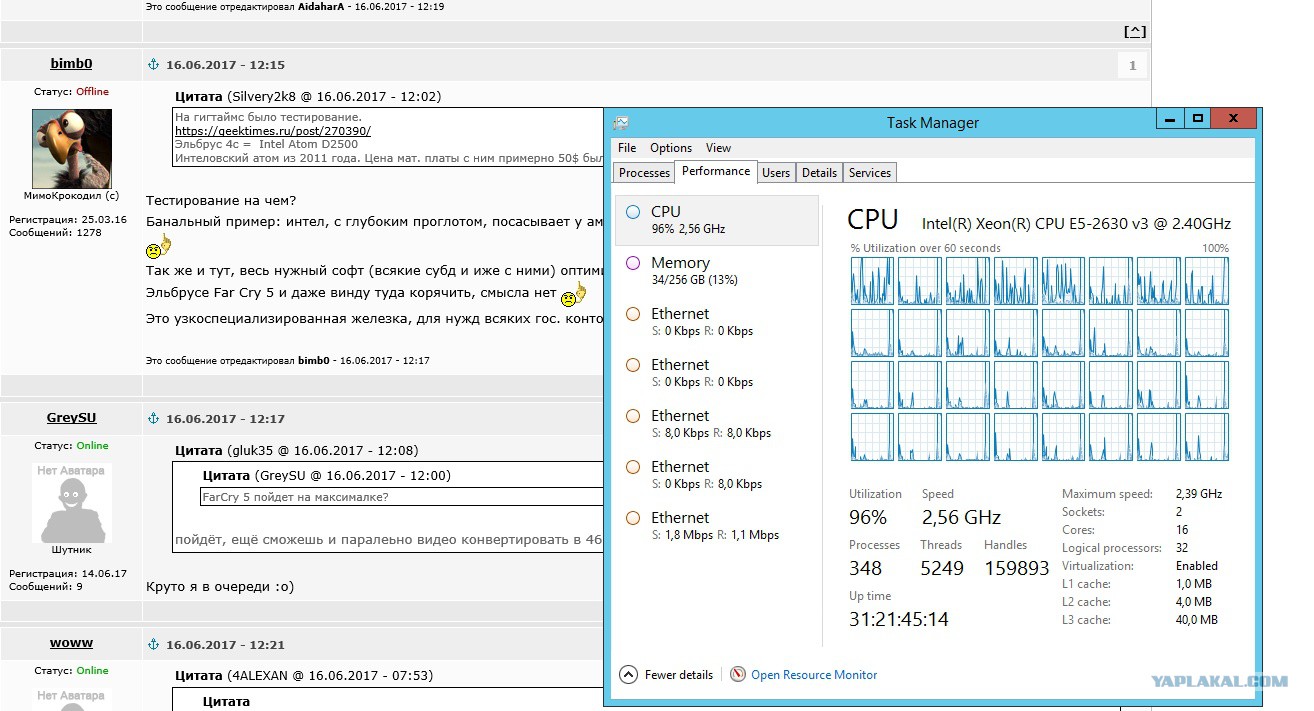Click Fewer details label
Viewport: 1314px width, 711px height.
point(679,675)
